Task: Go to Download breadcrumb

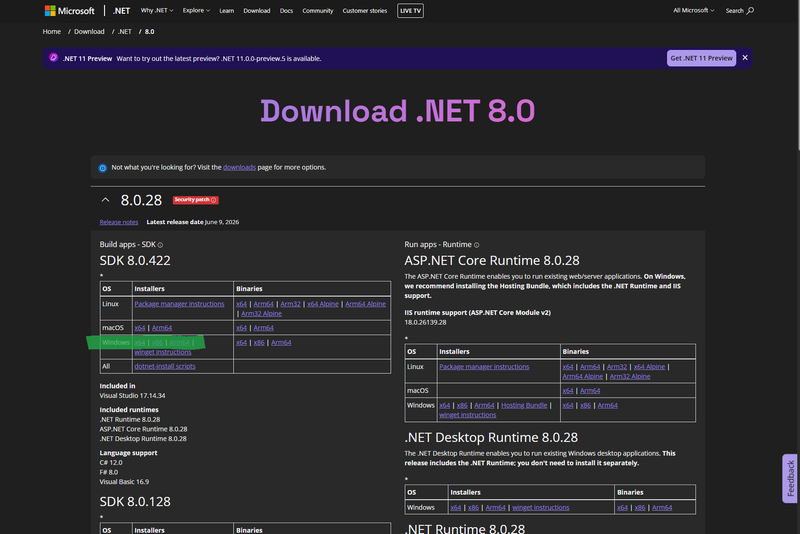Action: pyautogui.click(x=89, y=32)
